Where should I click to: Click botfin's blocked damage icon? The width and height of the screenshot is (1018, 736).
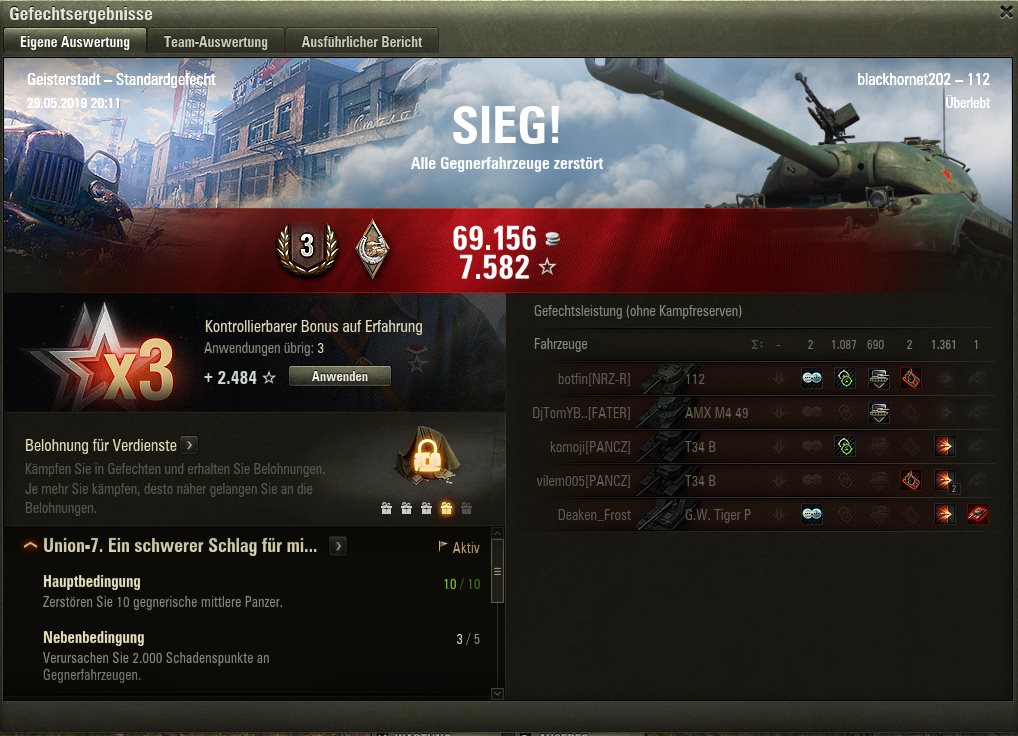coord(878,378)
